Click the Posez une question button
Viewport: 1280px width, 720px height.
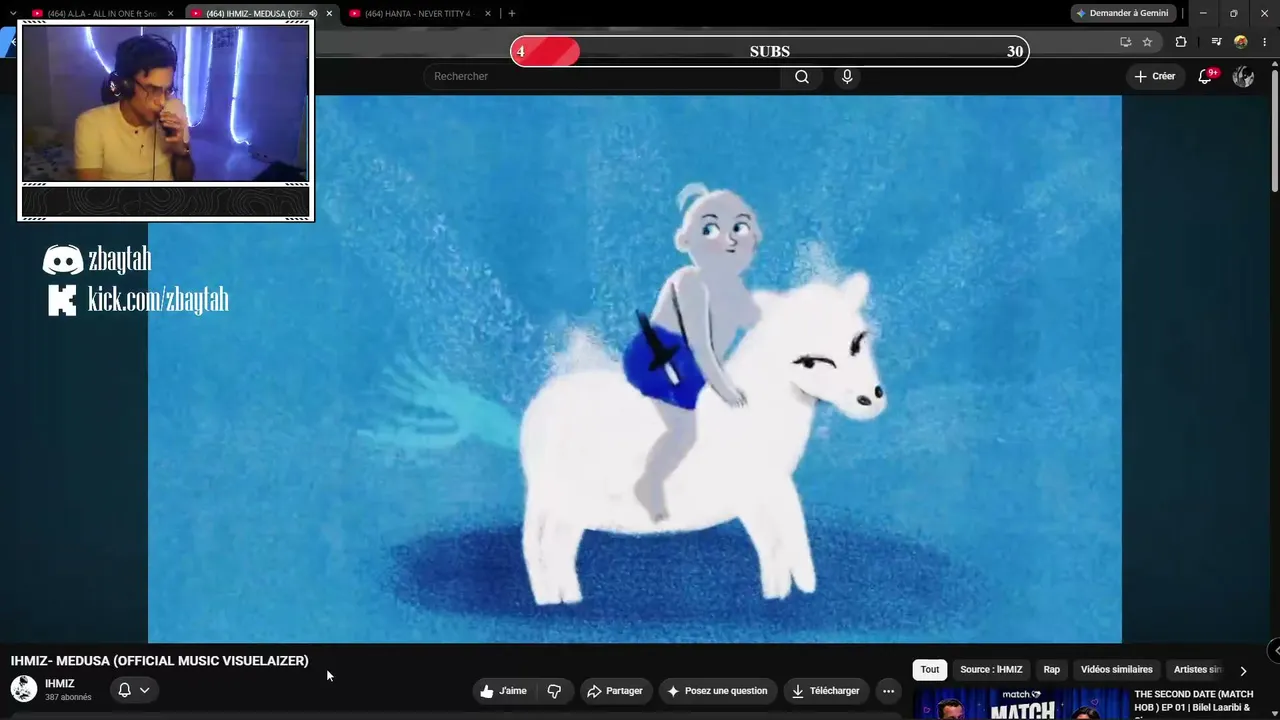pos(717,691)
